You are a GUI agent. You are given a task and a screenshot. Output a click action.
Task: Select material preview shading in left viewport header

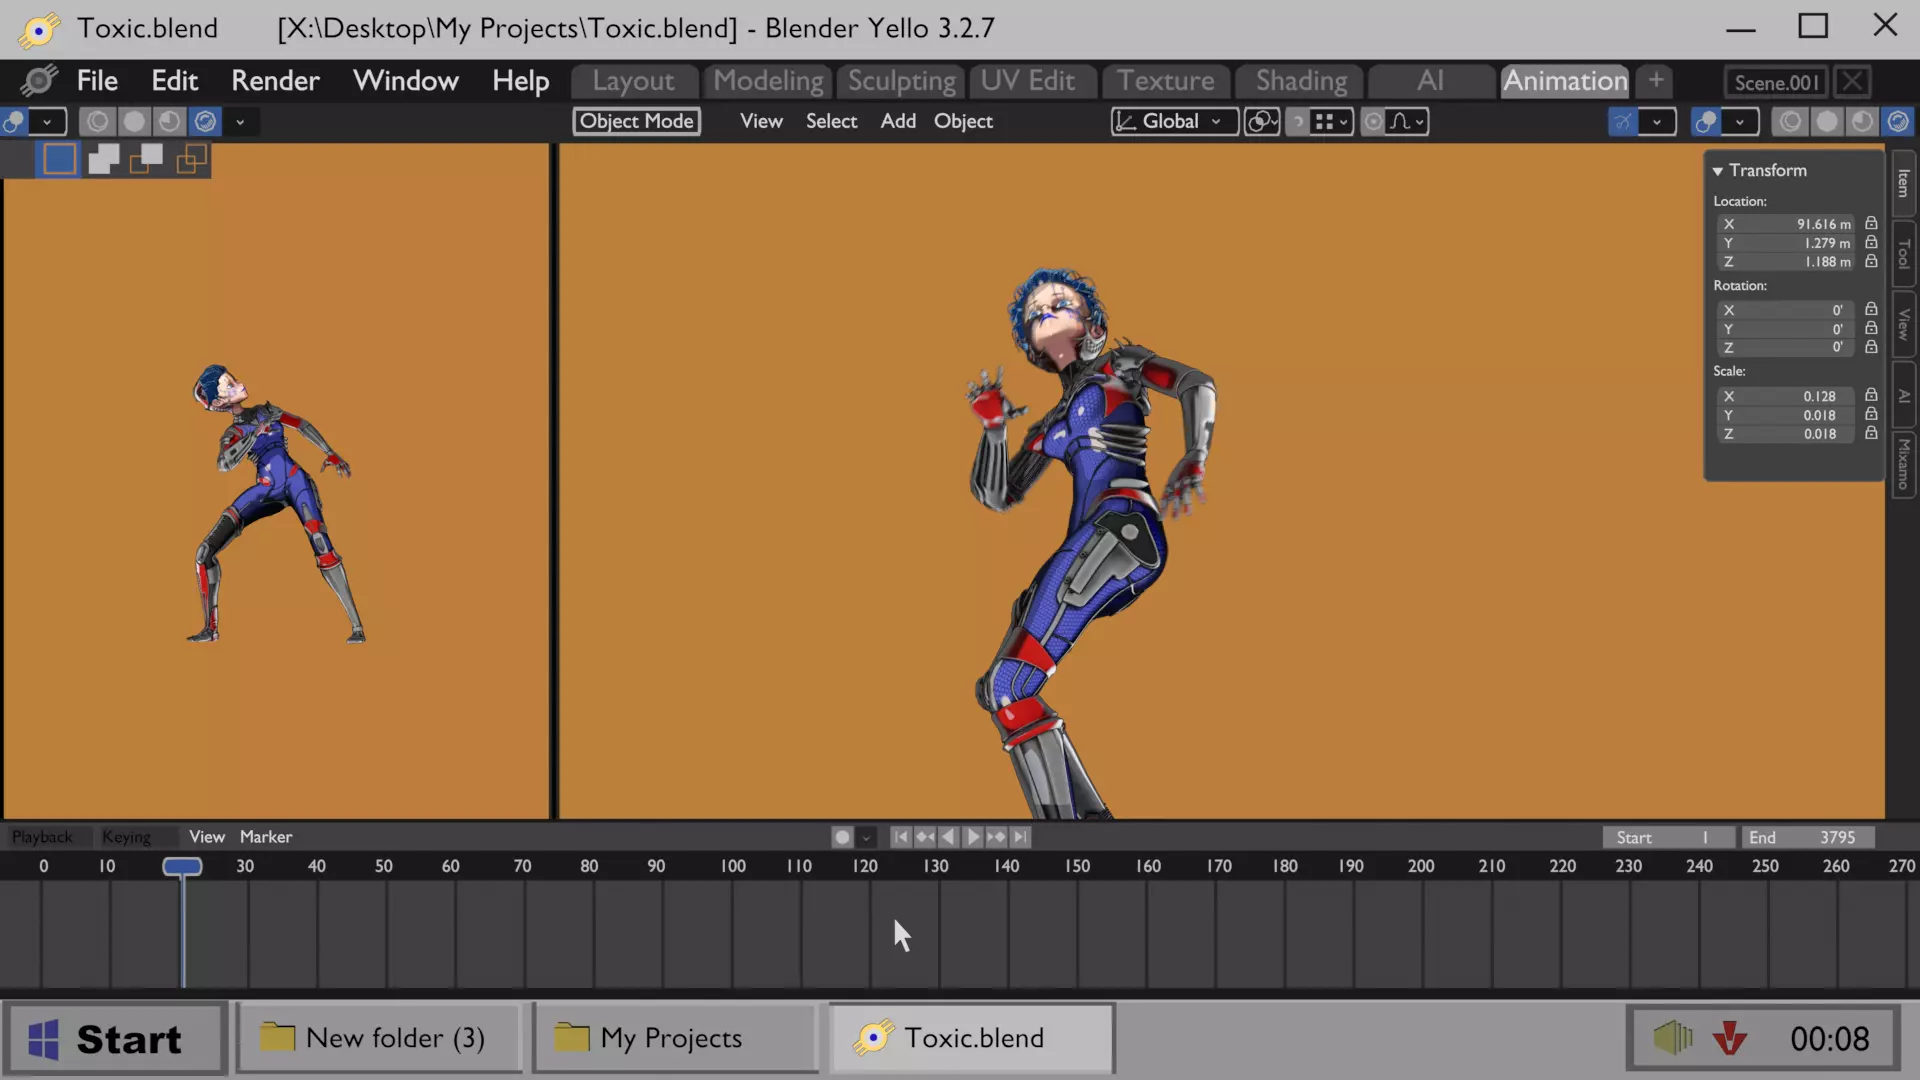(169, 122)
